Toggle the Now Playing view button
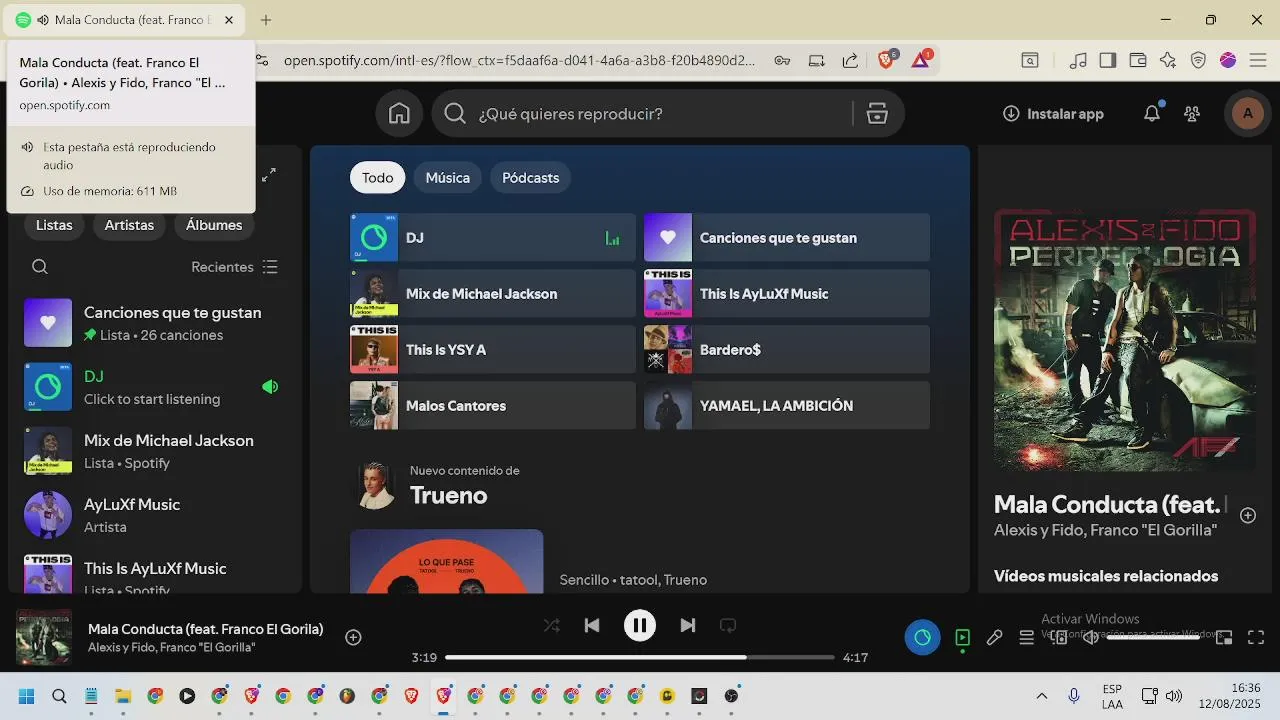 (x=962, y=637)
